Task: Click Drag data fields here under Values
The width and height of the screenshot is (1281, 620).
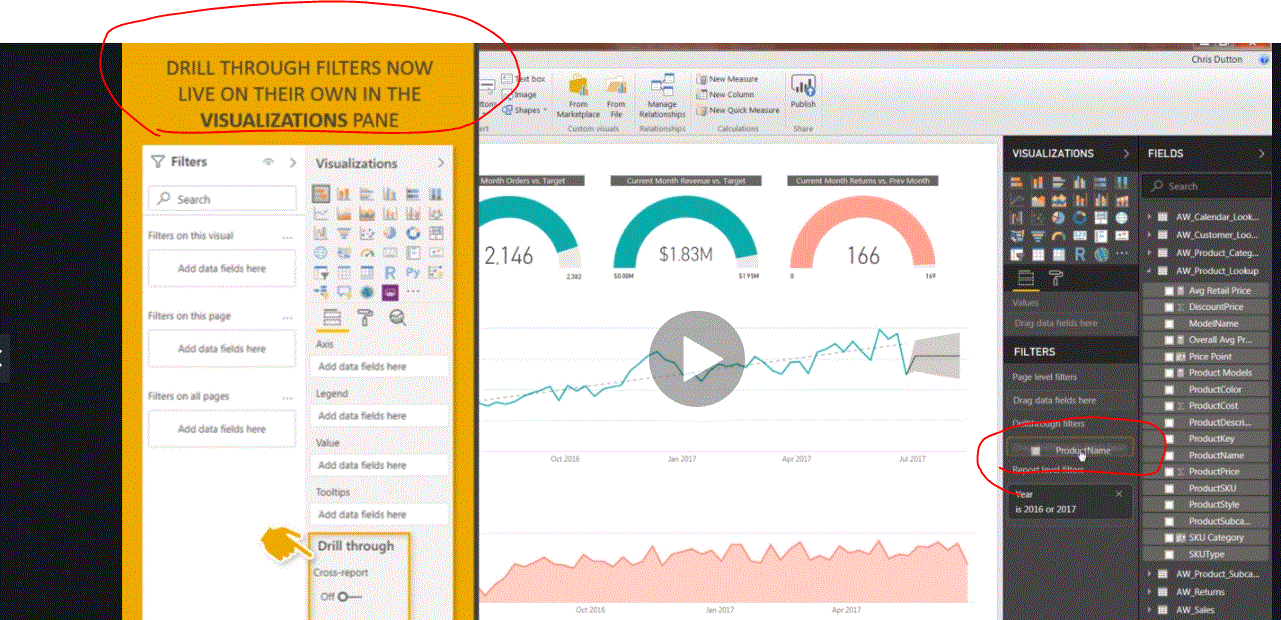Action: click(1054, 323)
